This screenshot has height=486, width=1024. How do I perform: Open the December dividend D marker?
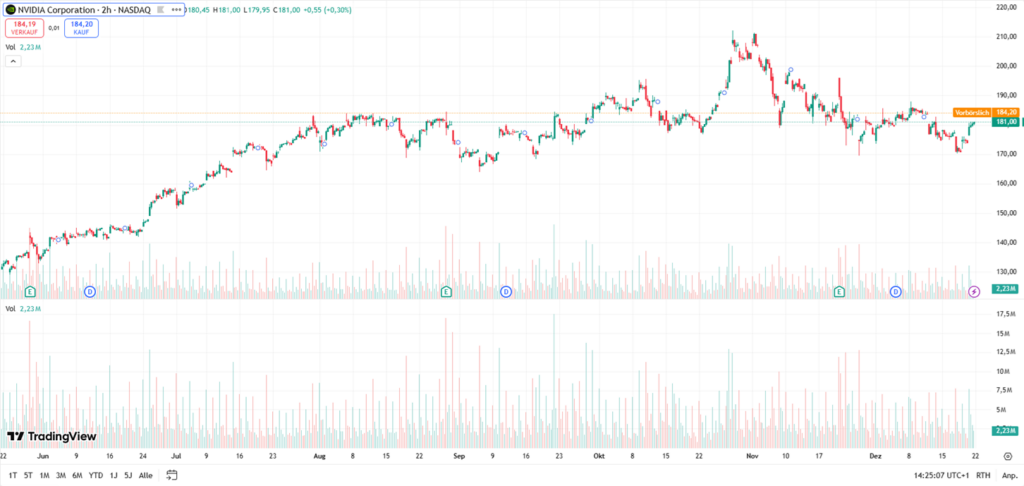(x=895, y=291)
